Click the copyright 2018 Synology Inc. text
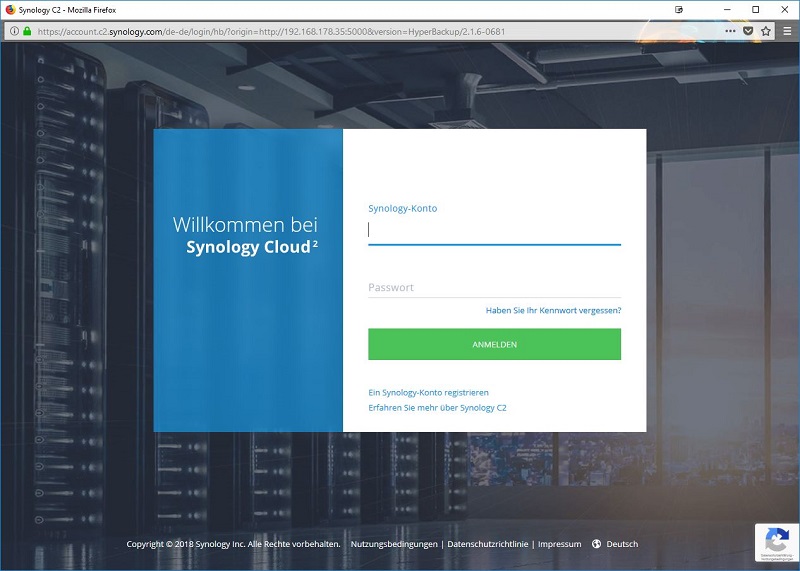 point(233,544)
